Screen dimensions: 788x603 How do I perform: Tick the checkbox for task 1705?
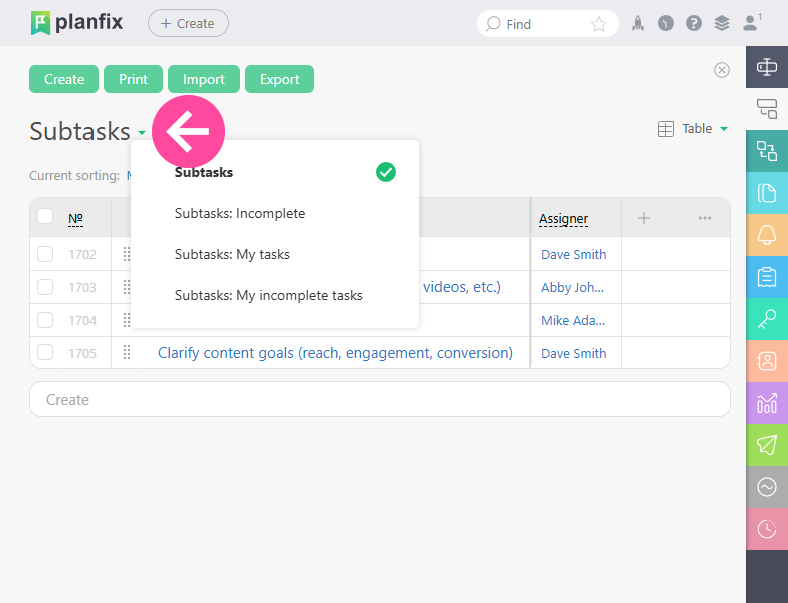(45, 353)
